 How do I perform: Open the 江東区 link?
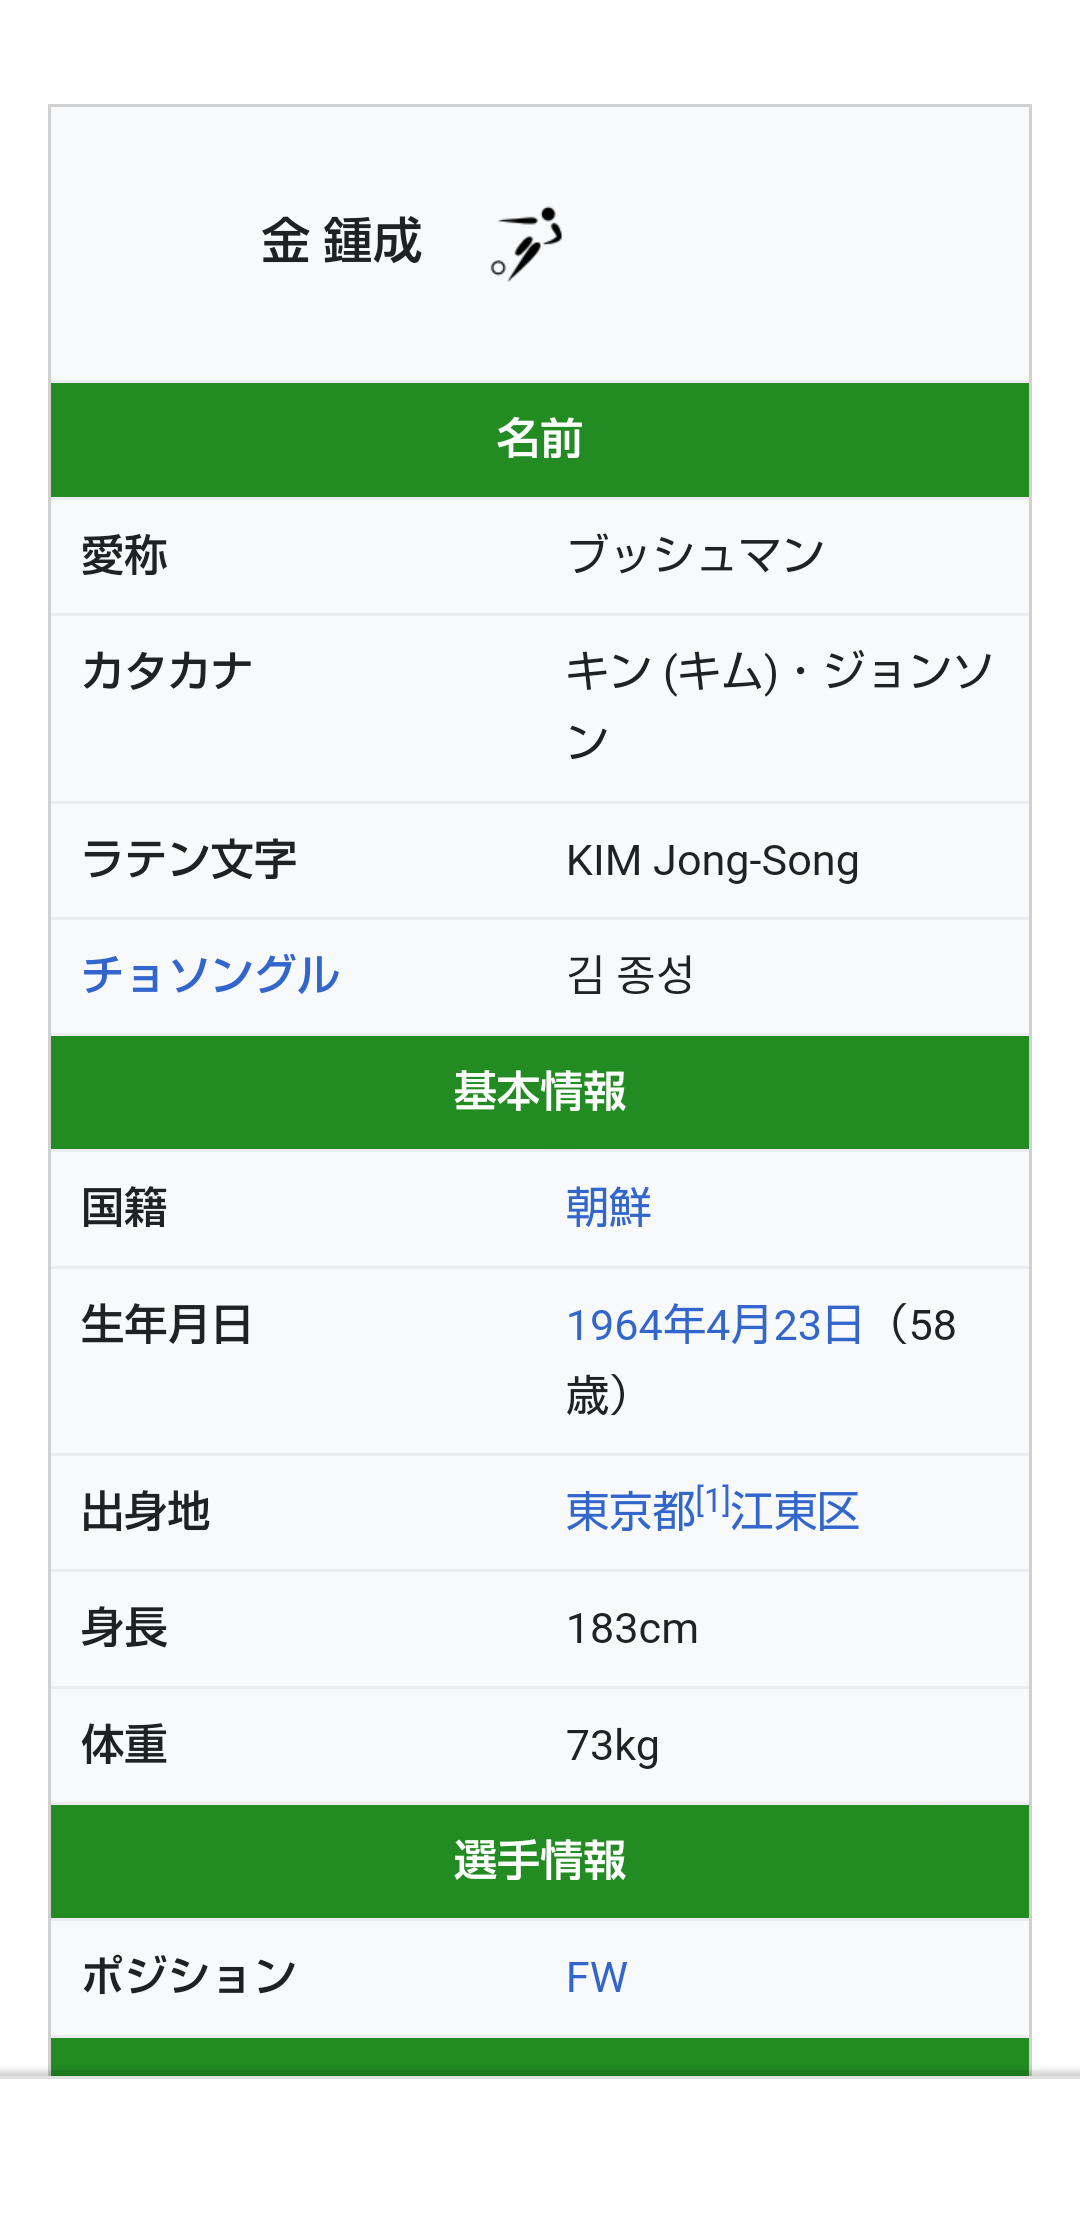795,1511
